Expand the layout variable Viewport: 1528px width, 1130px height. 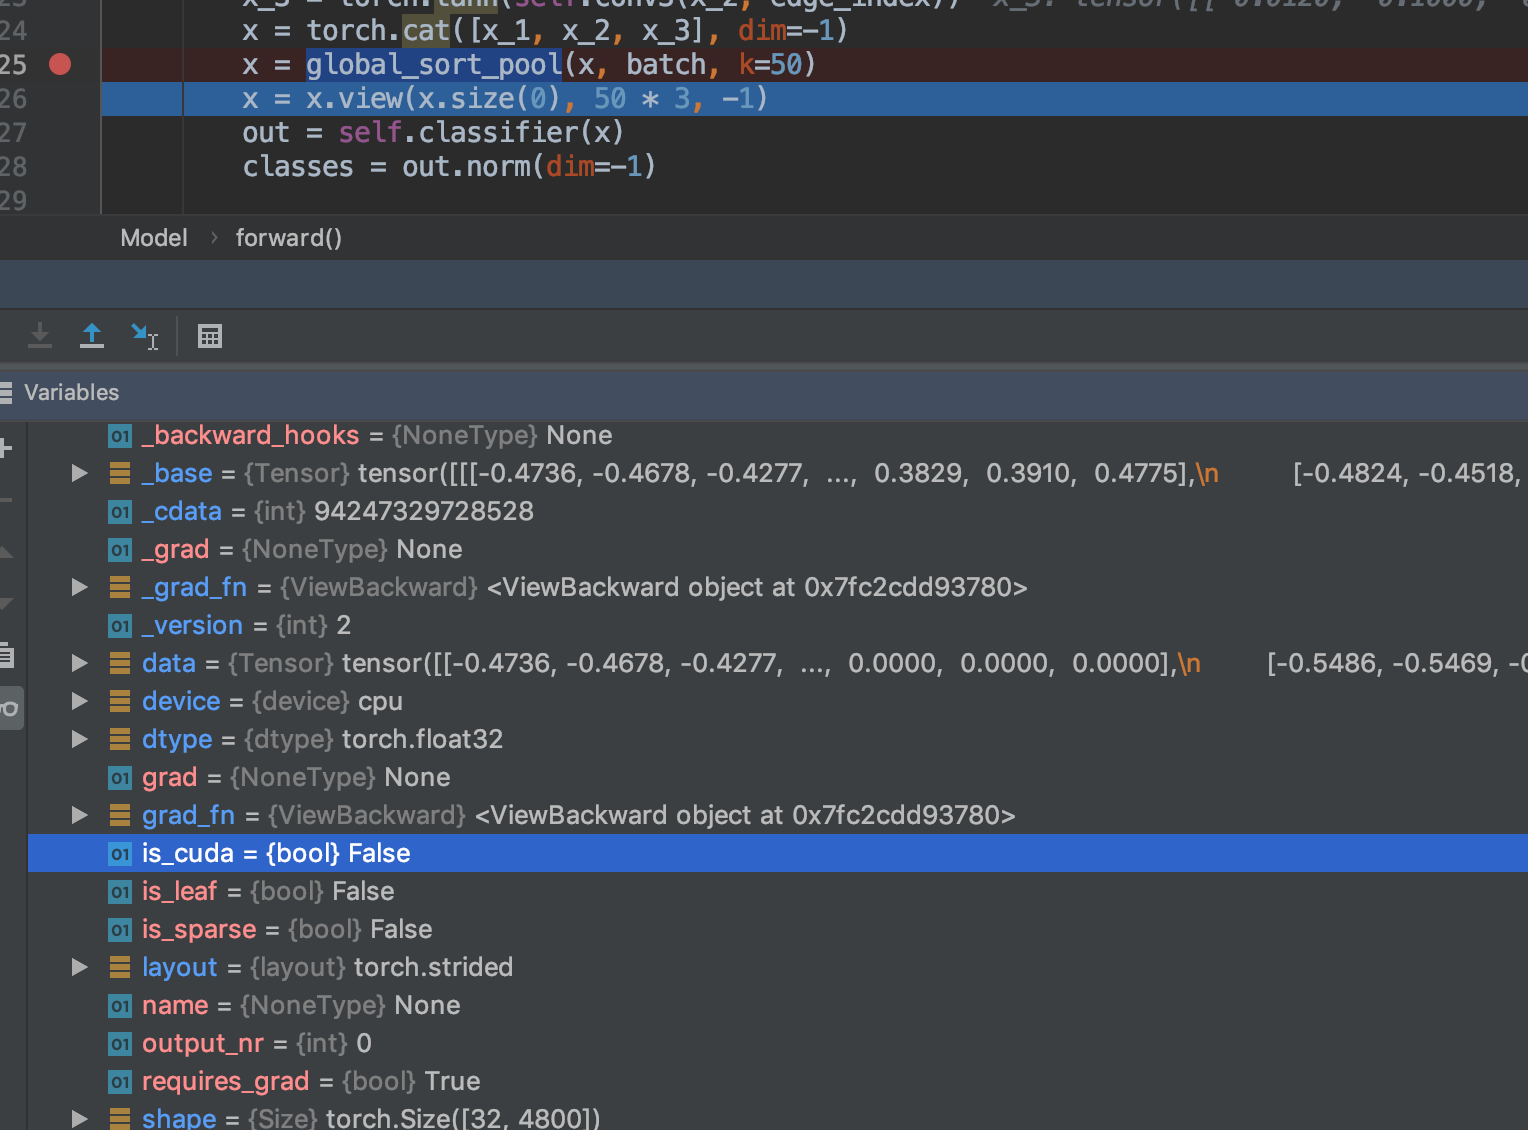point(79,967)
